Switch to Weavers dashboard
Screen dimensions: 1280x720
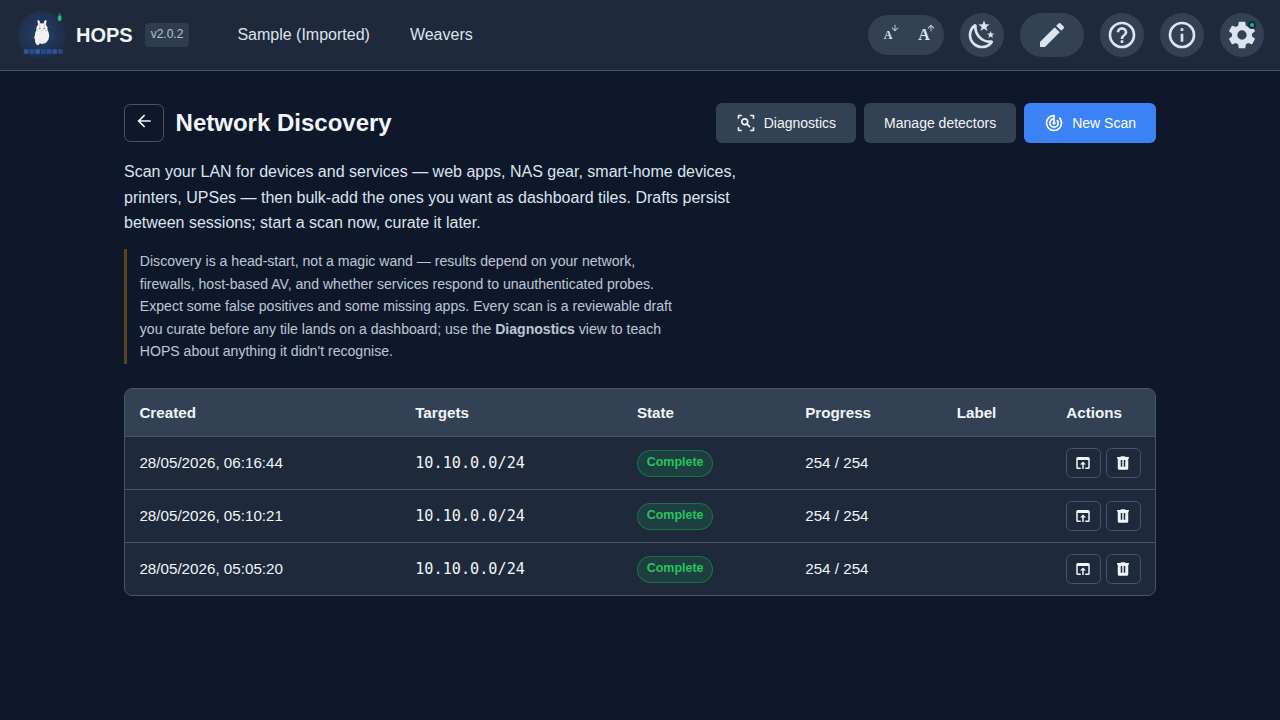[x=441, y=35]
